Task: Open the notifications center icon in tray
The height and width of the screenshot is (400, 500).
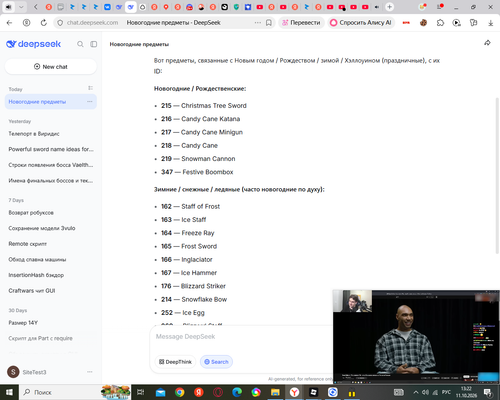Action: pos(488,393)
